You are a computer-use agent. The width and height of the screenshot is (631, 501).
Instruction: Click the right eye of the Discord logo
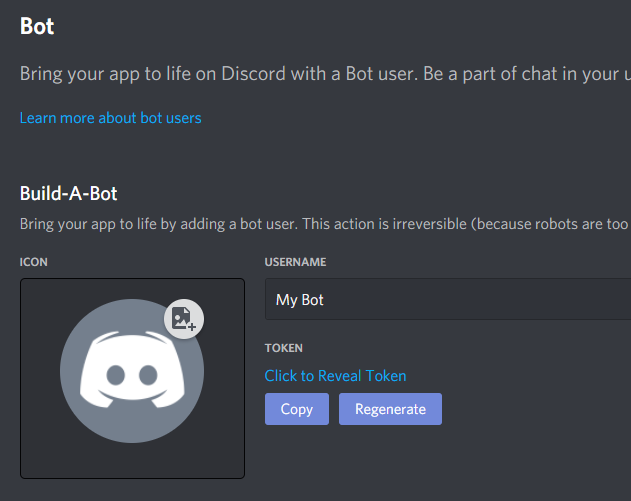(x=149, y=376)
